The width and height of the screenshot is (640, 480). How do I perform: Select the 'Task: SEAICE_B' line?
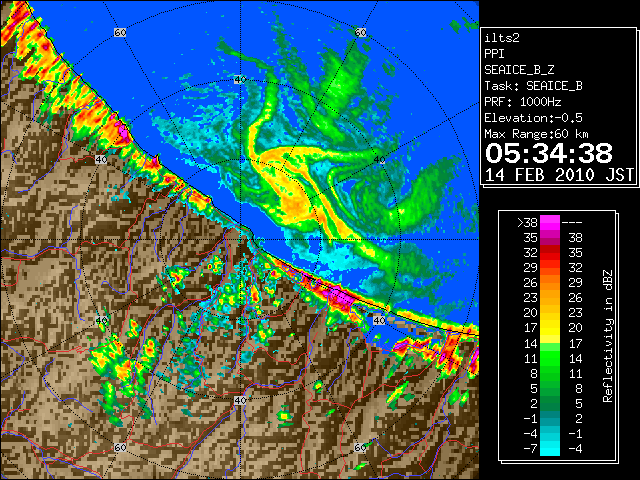tap(533, 86)
